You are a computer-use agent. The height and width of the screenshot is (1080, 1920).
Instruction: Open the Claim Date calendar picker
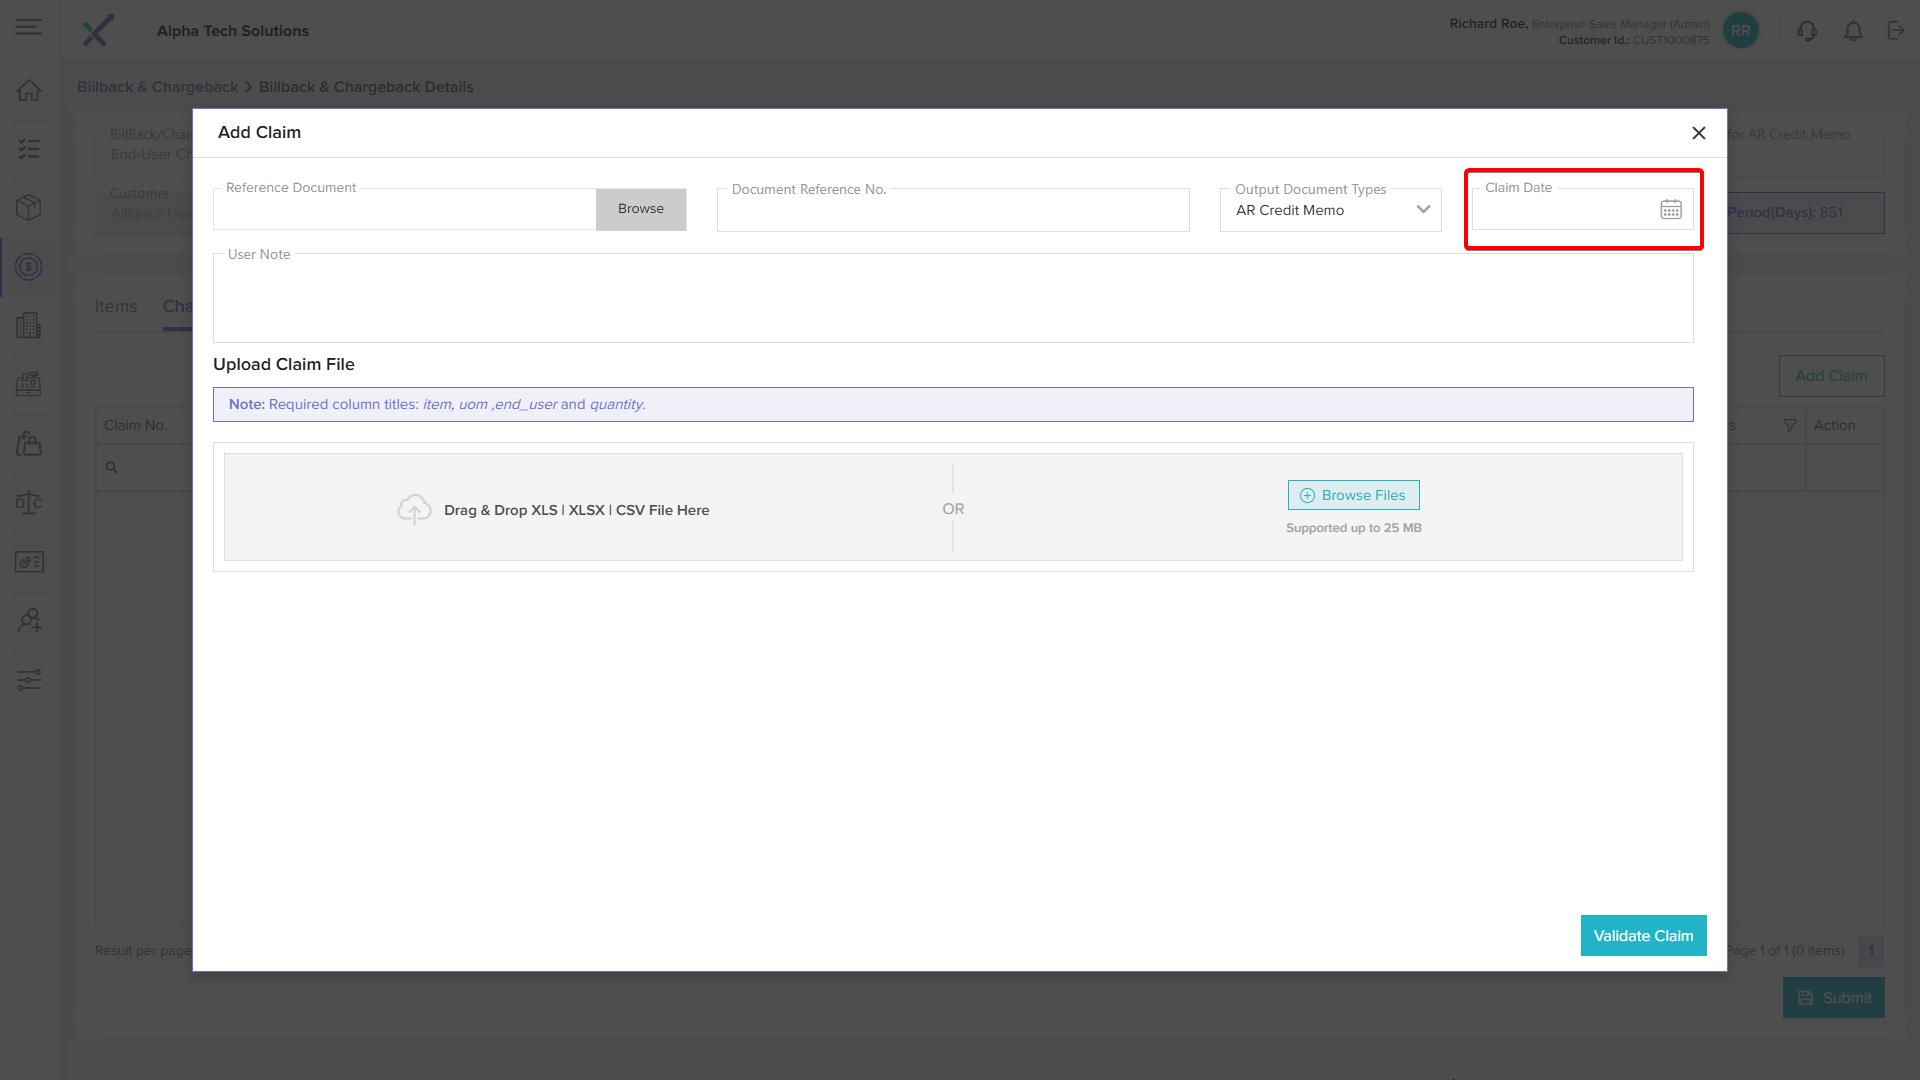click(1670, 210)
